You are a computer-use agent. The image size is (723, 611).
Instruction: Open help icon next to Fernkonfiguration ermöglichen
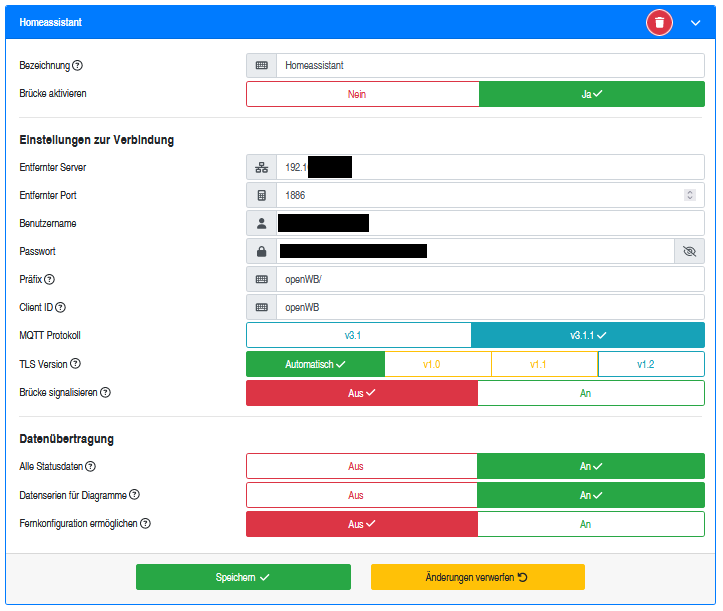pos(145,523)
